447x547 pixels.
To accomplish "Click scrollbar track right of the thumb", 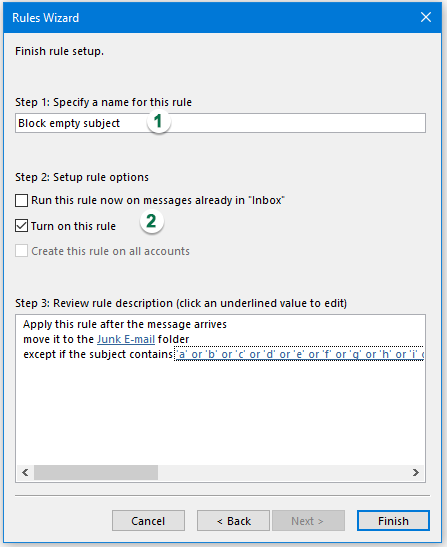I will click(x=283, y=472).
